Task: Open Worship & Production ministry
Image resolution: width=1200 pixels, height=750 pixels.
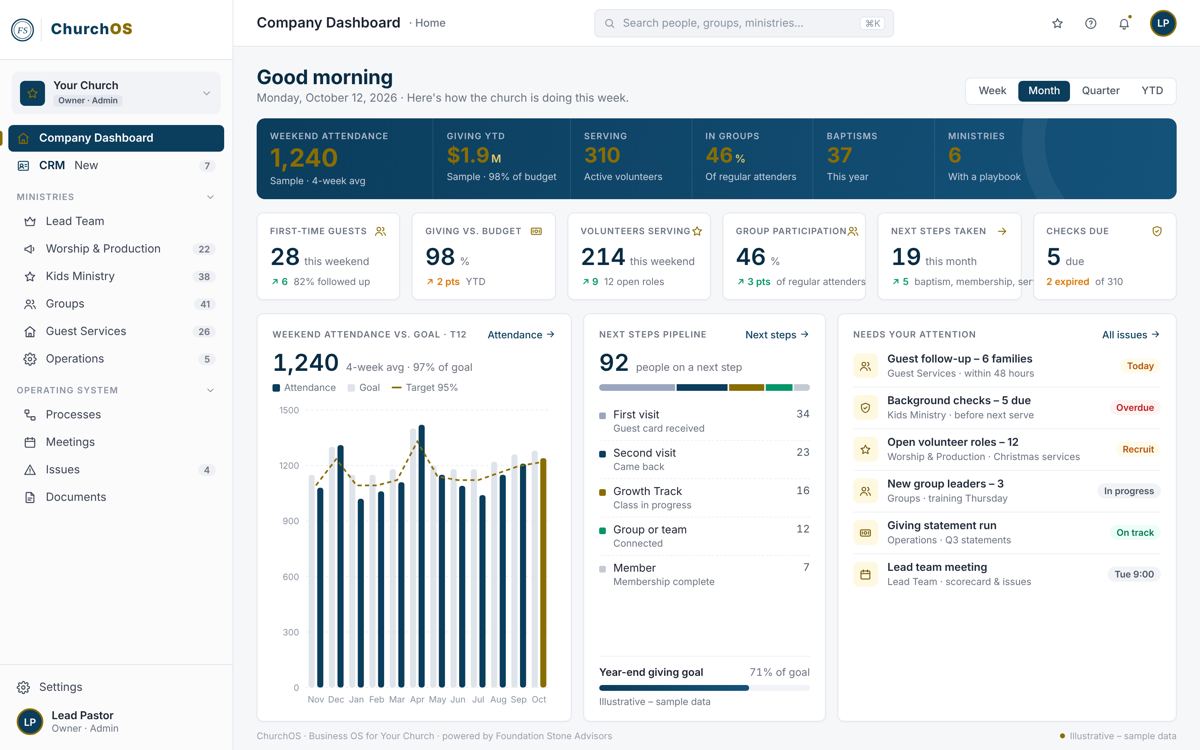Action: coord(116,249)
